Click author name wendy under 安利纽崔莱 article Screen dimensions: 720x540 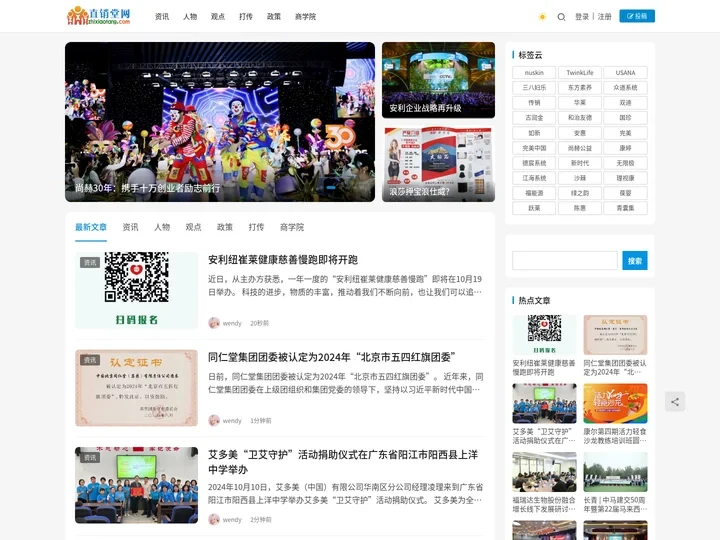(232, 323)
